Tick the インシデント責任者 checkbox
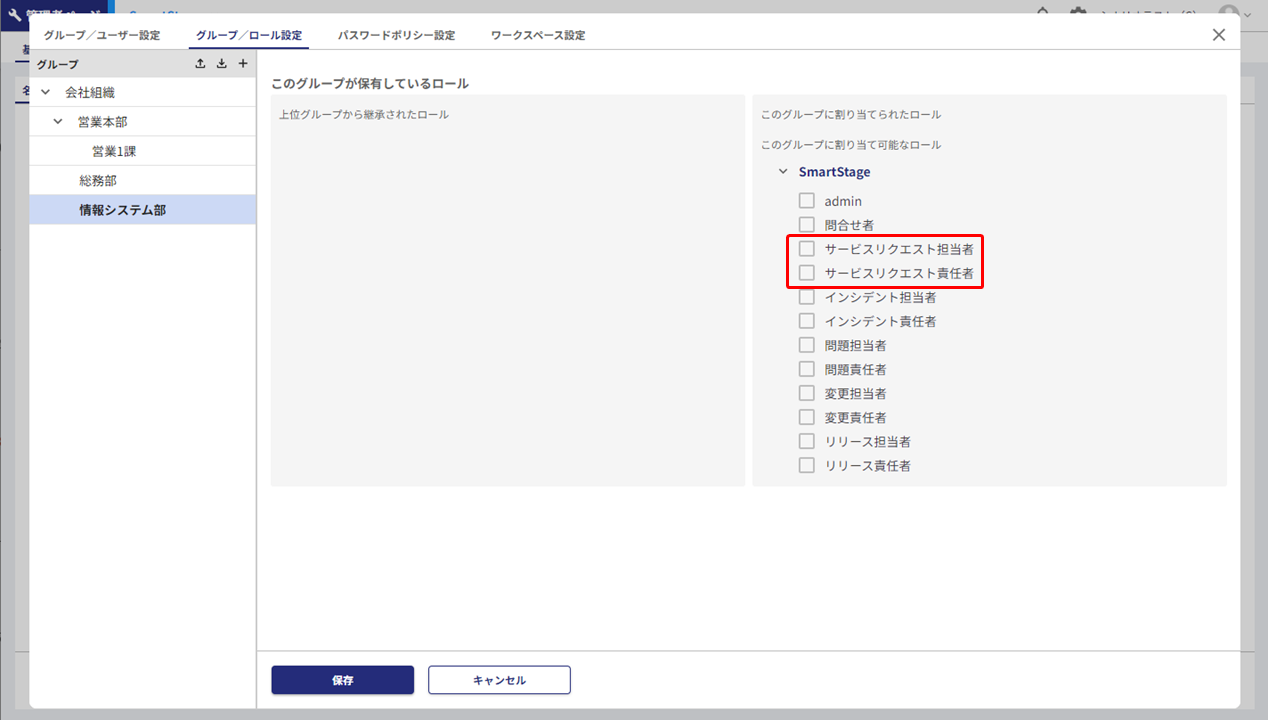The width and height of the screenshot is (1268, 720). pyautogui.click(x=807, y=321)
